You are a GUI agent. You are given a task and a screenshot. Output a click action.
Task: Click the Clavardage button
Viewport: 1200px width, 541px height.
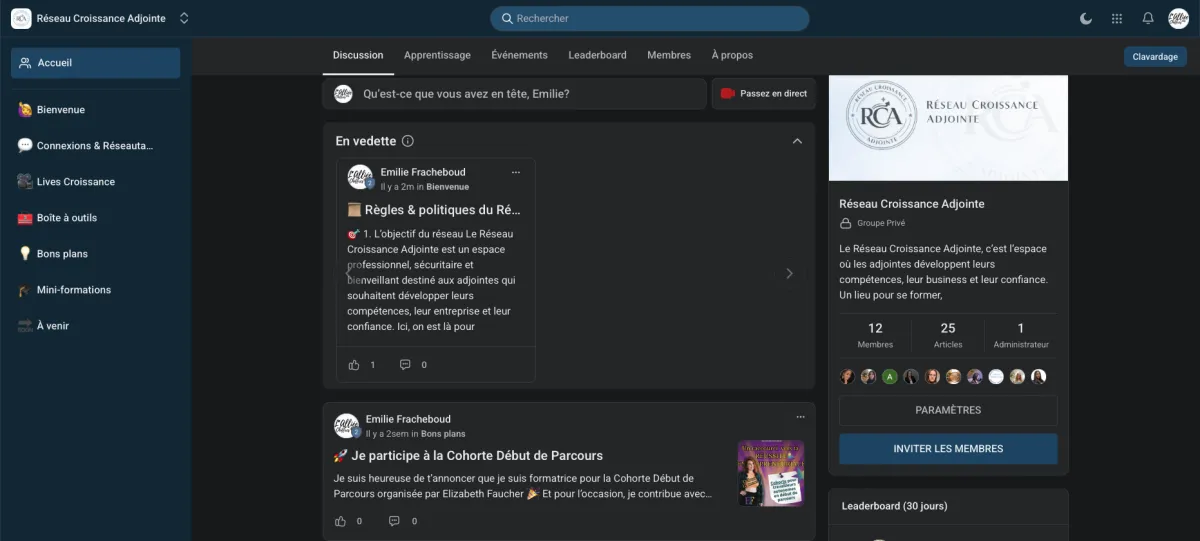[x=1155, y=57]
